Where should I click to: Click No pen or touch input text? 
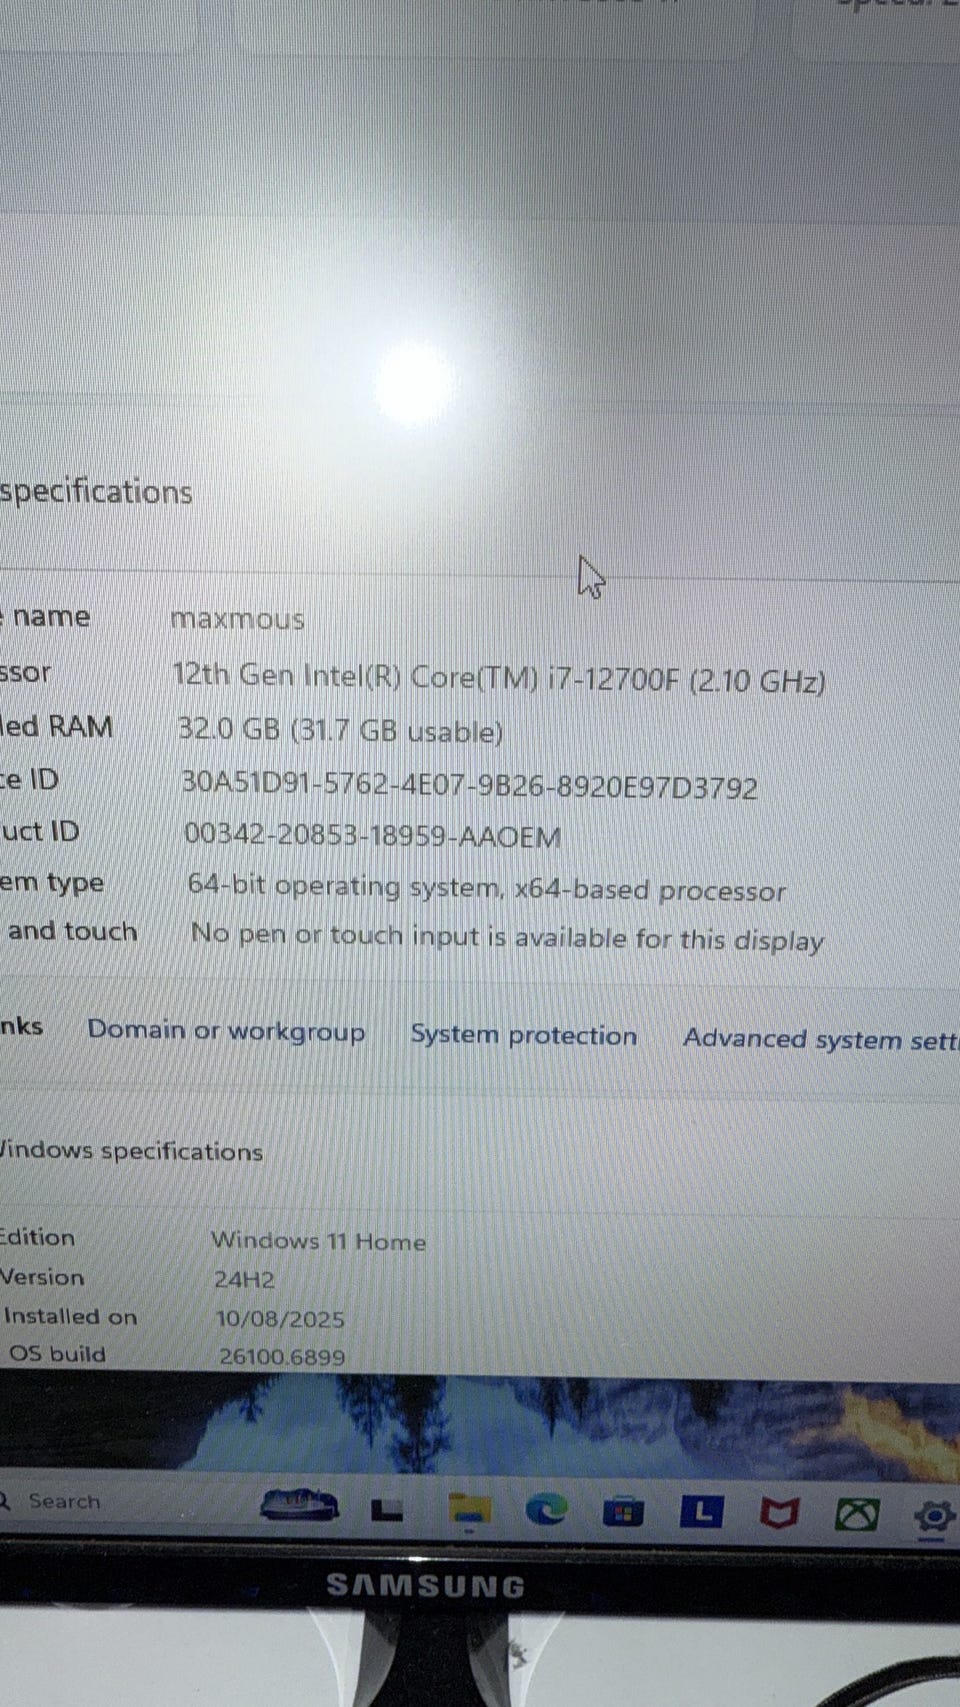507,937
